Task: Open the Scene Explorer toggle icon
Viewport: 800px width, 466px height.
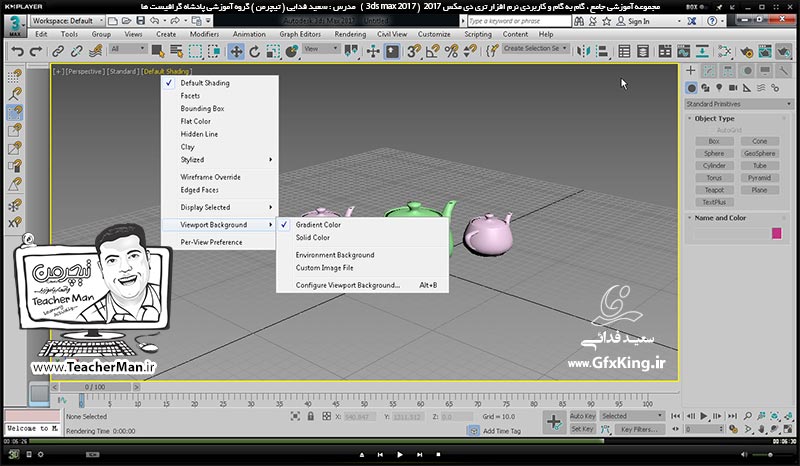Action: pos(624,52)
